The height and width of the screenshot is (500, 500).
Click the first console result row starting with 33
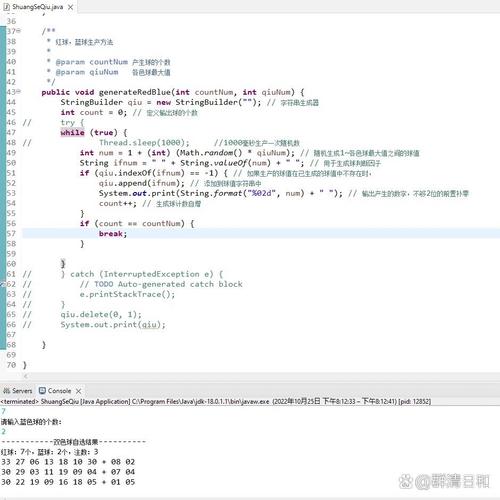point(68,462)
